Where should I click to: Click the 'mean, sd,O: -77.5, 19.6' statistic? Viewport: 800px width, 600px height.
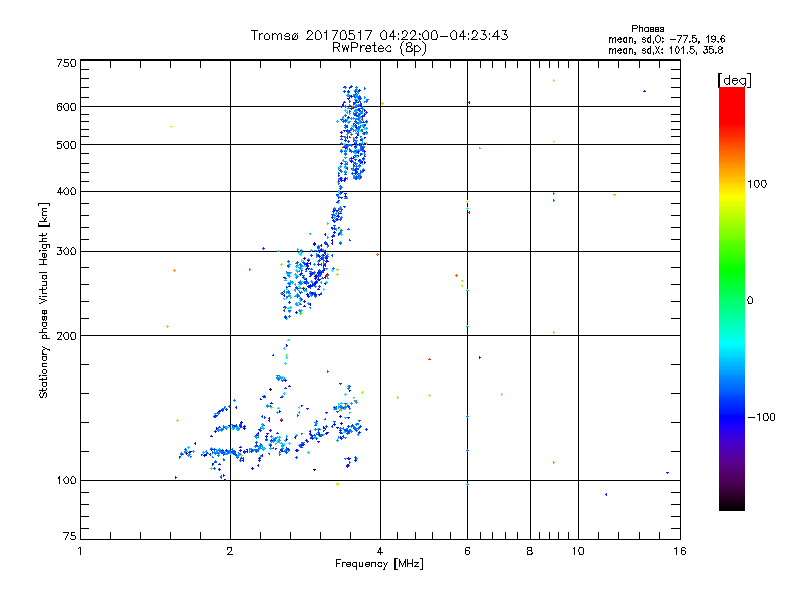tap(666, 39)
